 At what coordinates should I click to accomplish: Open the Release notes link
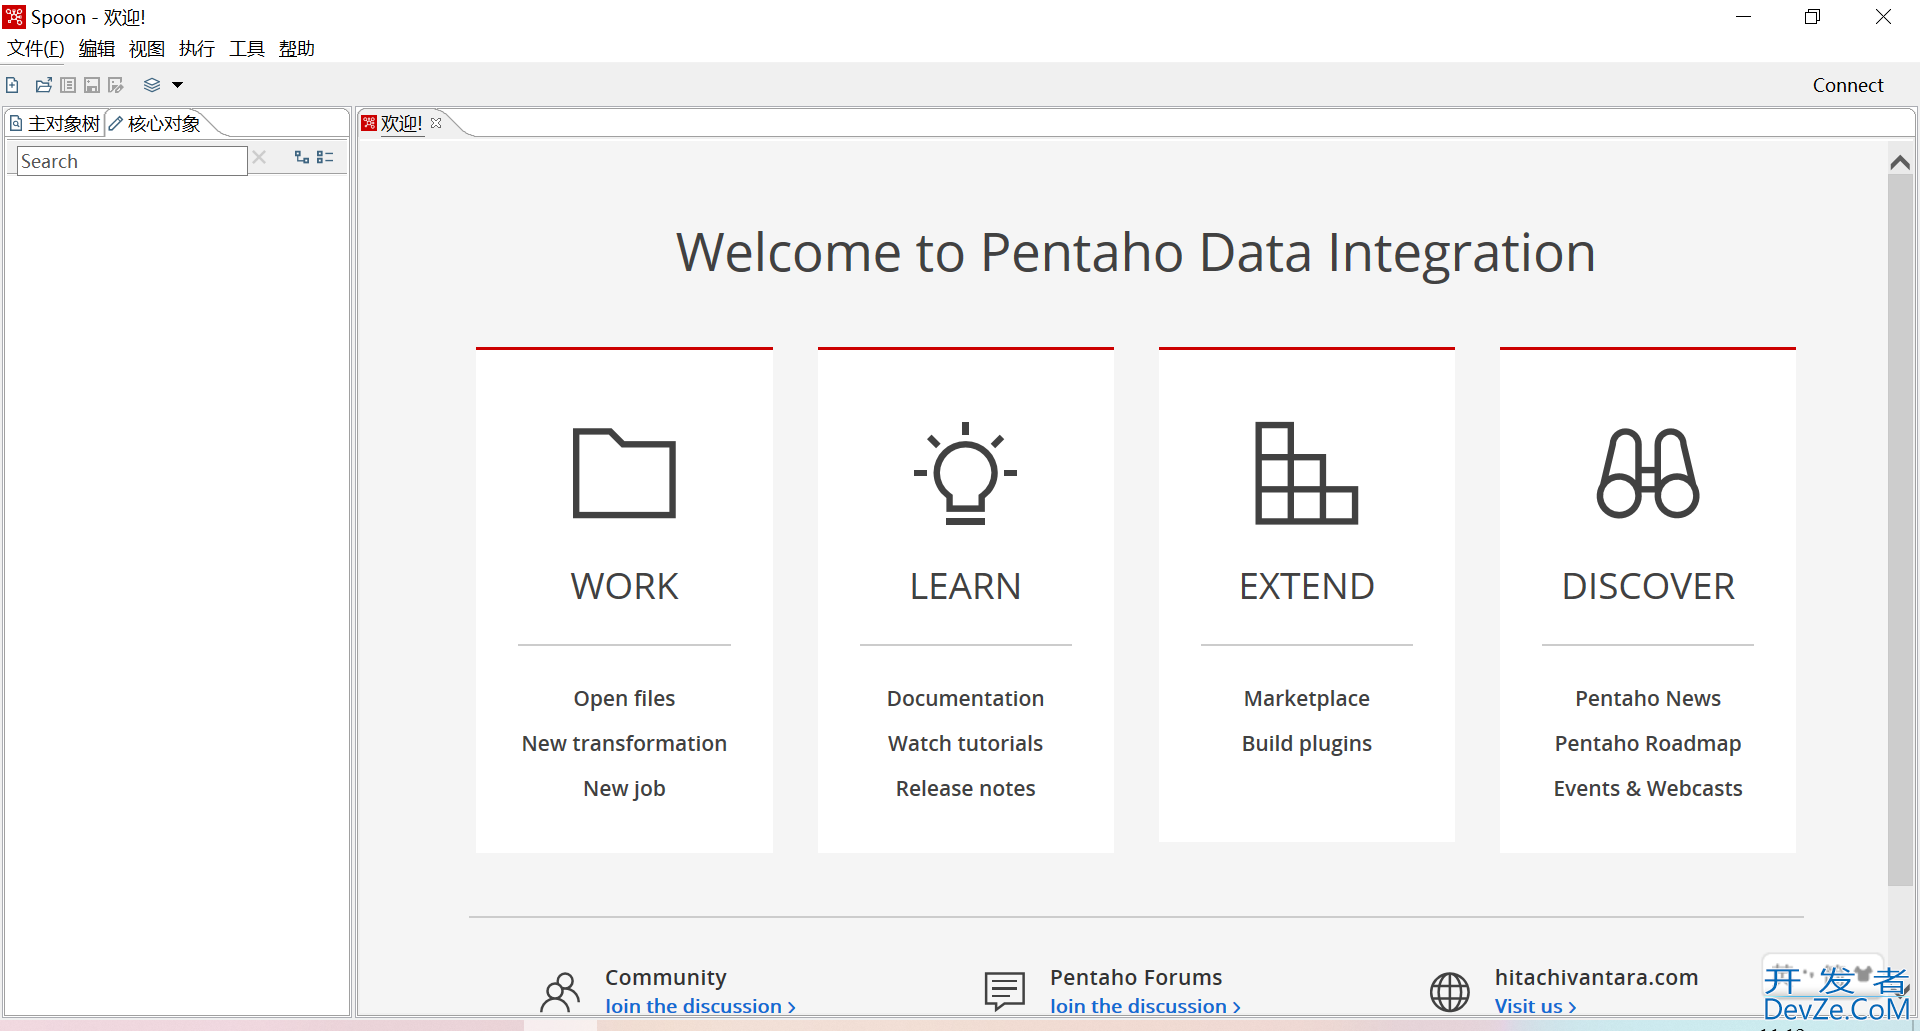point(965,788)
